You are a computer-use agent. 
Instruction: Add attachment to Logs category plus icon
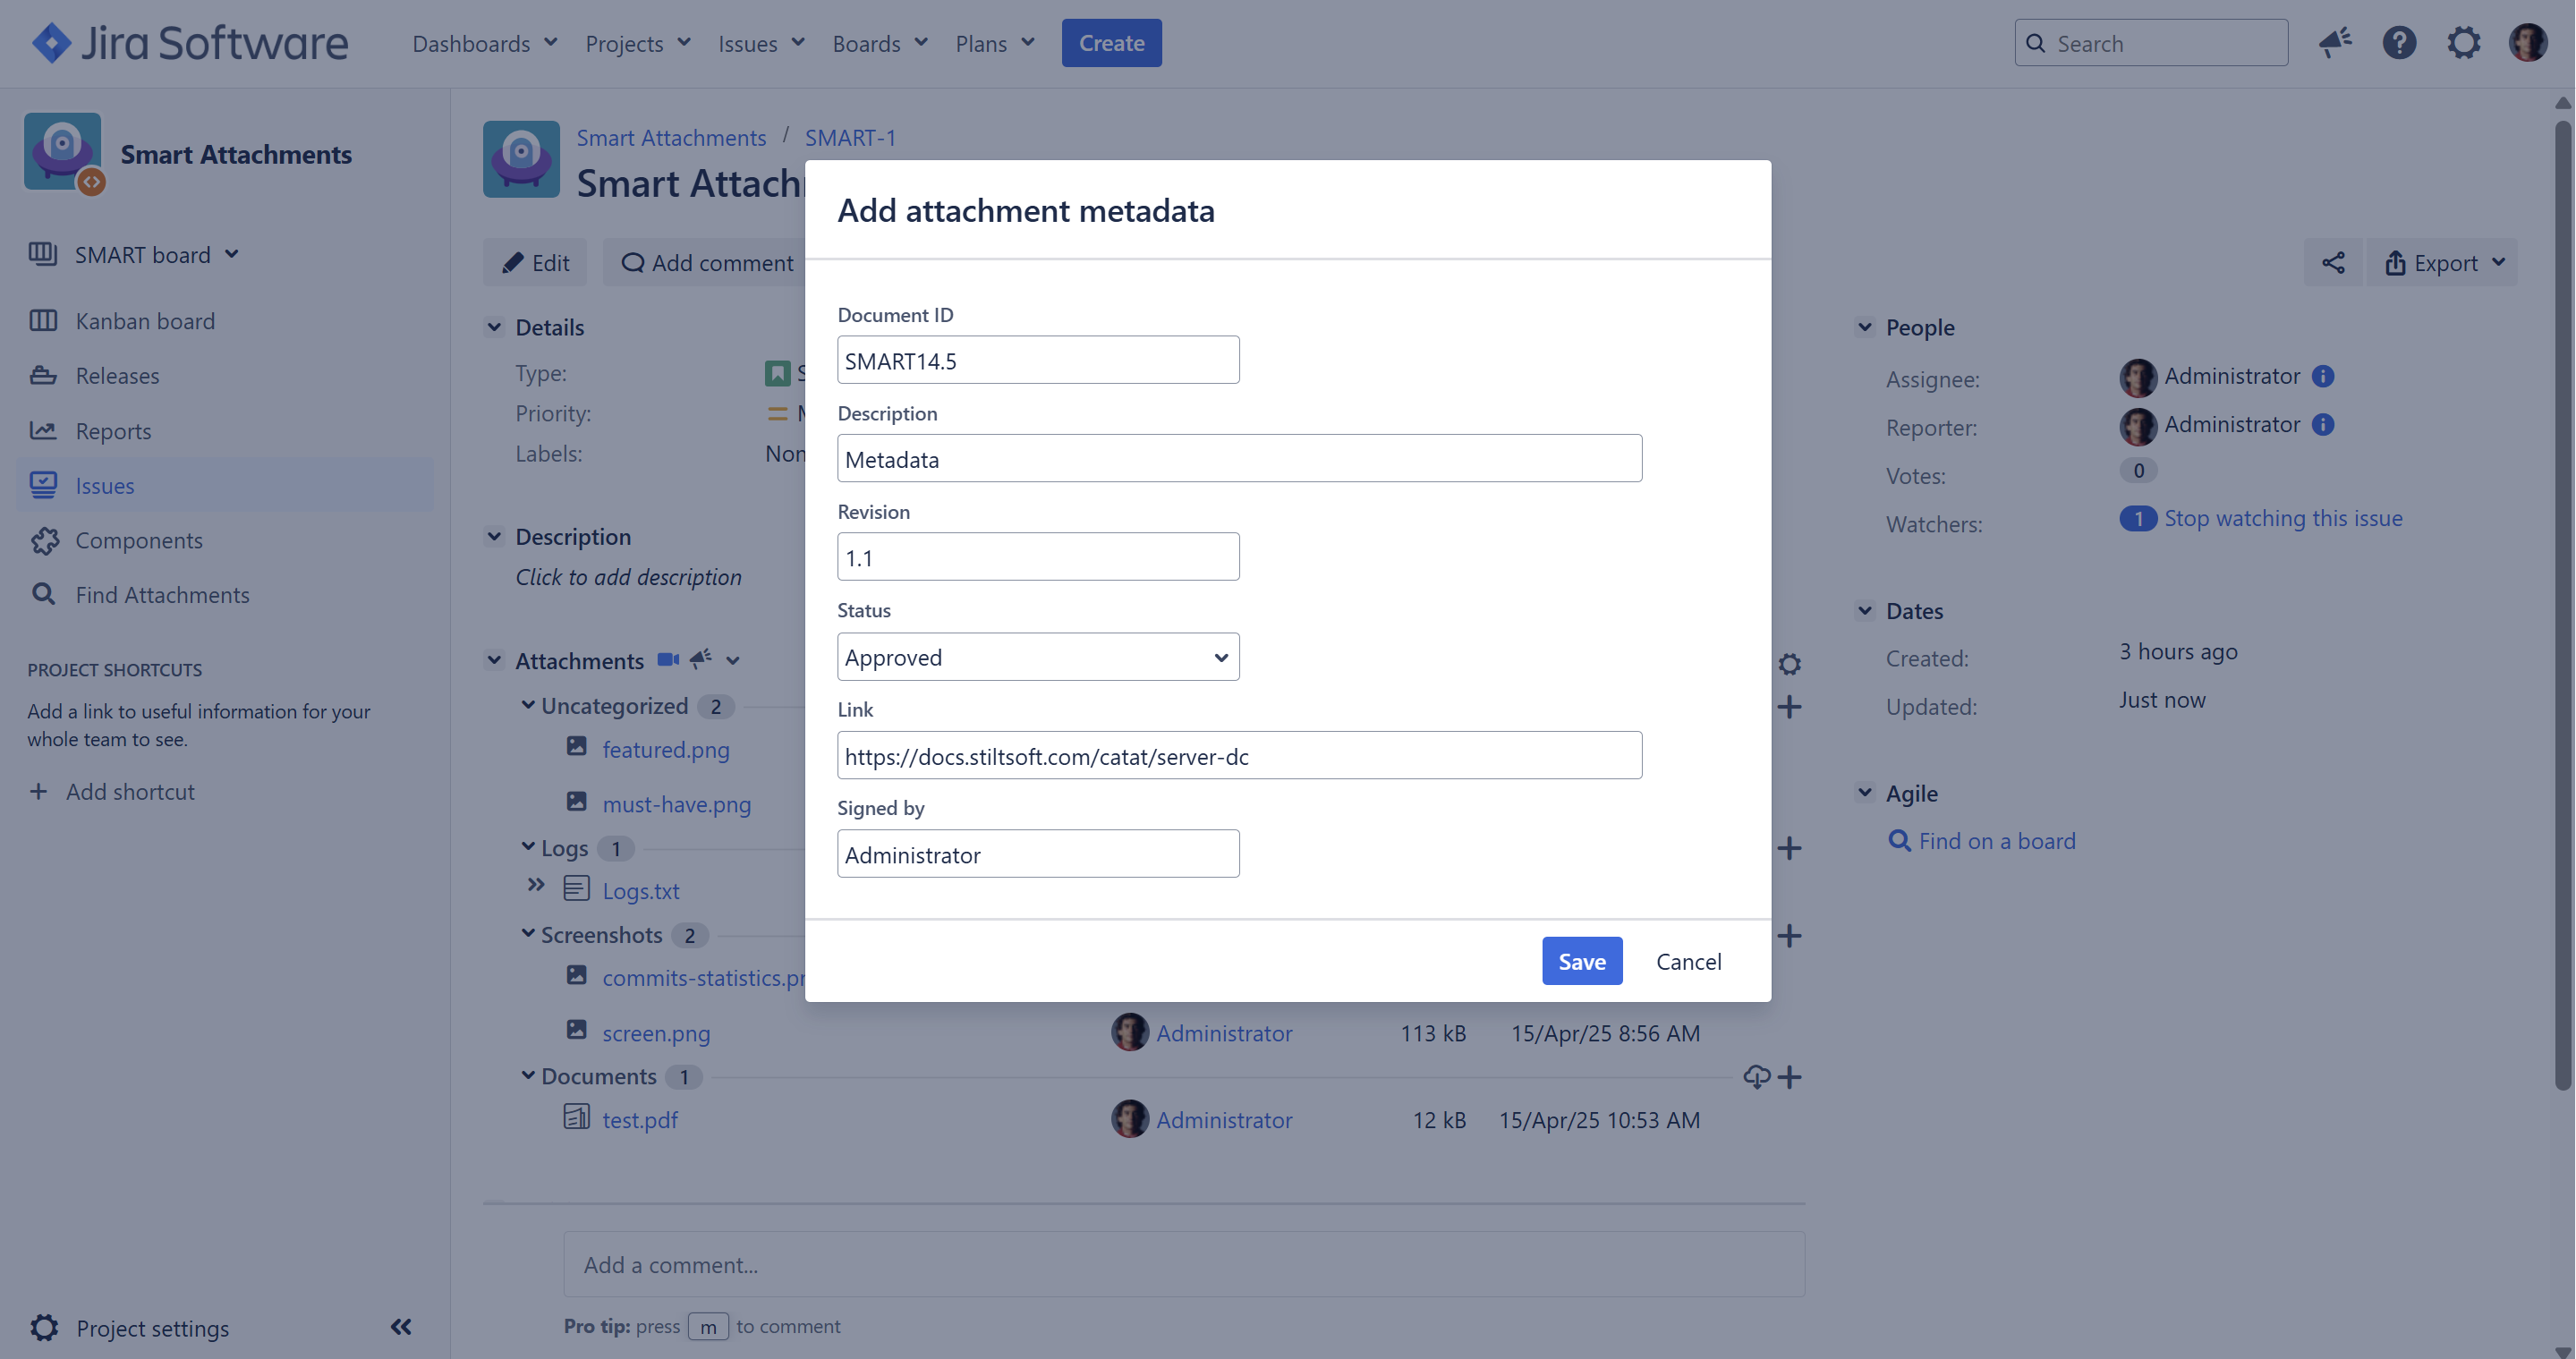pyautogui.click(x=1789, y=848)
